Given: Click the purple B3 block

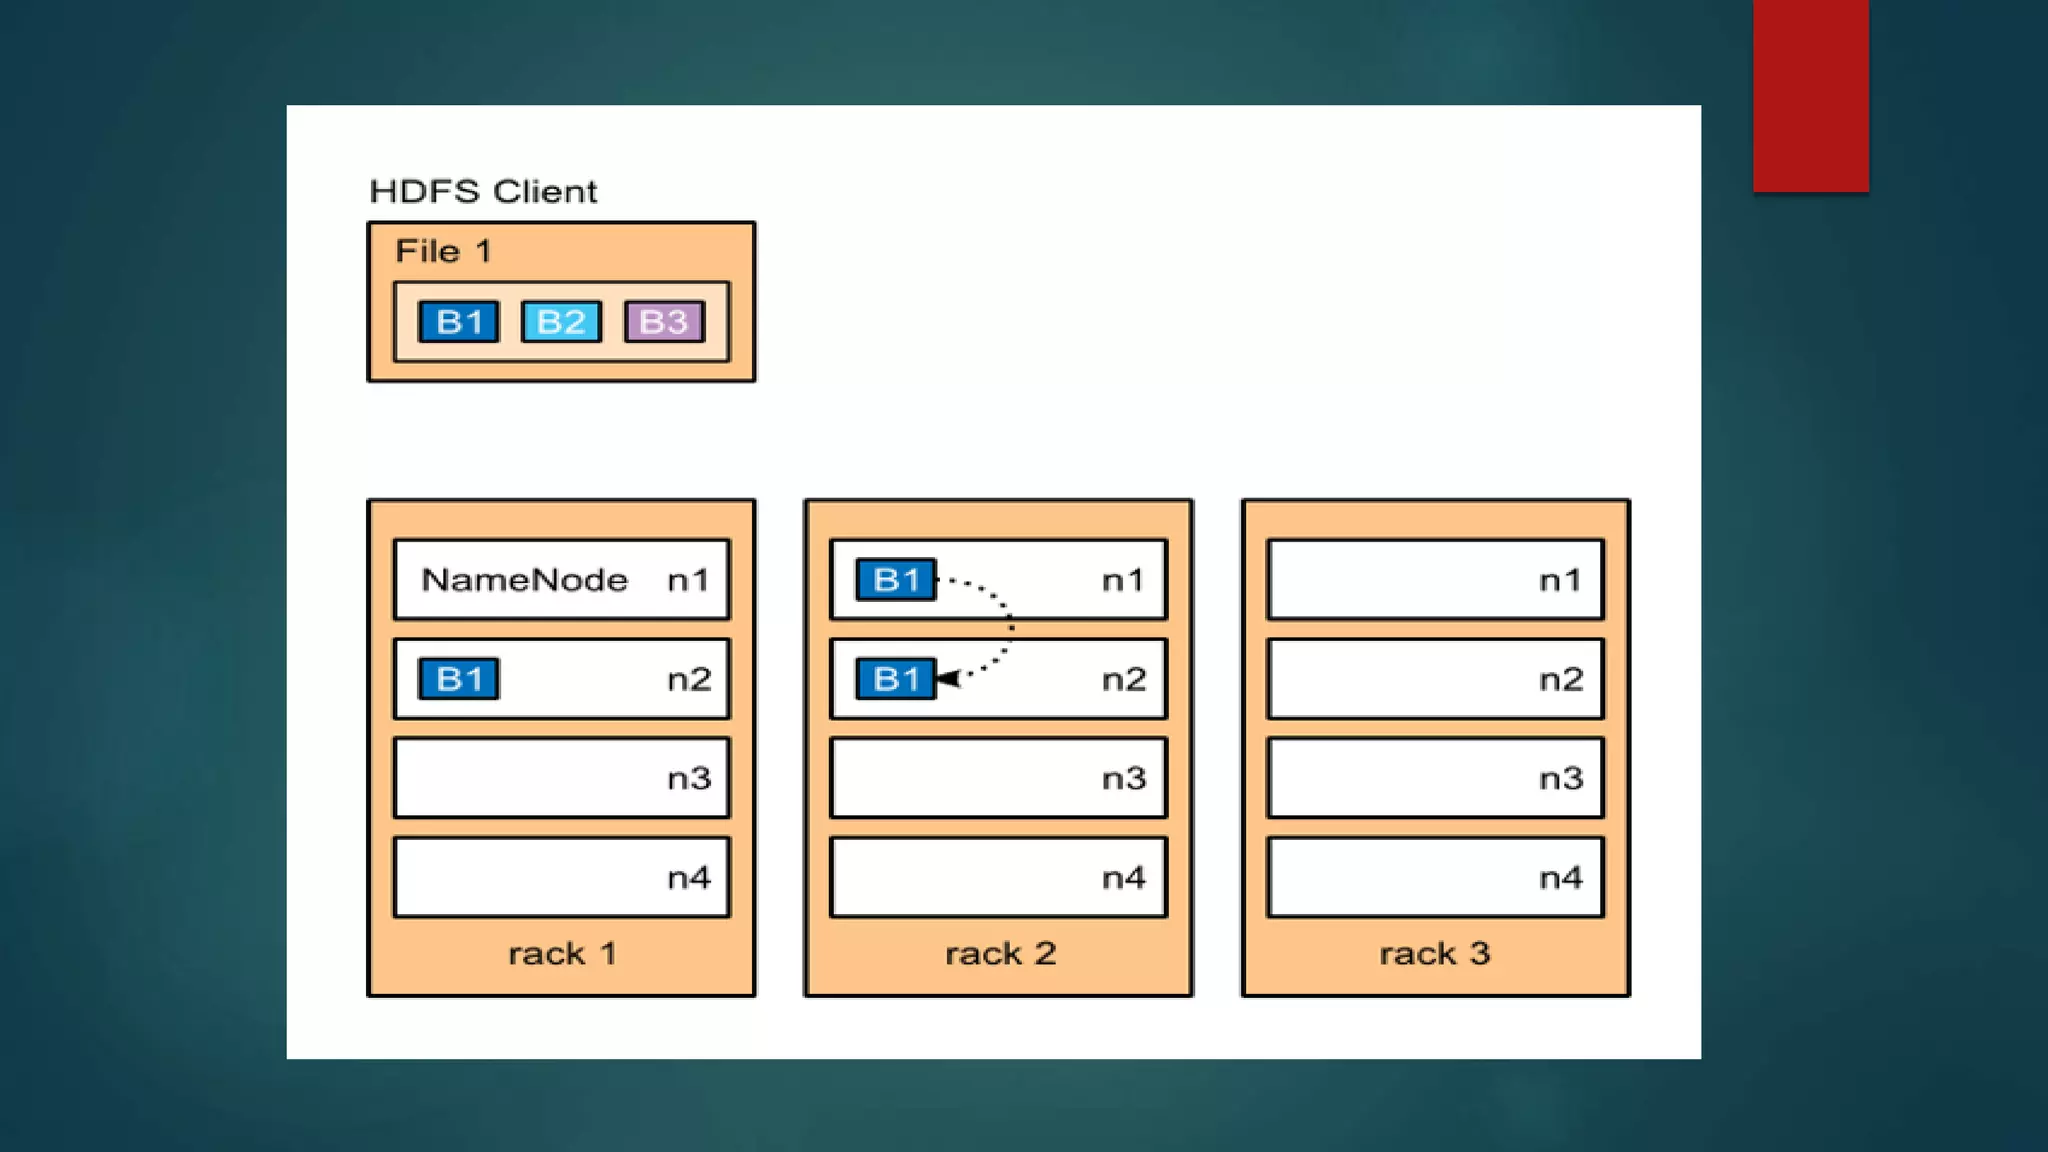Looking at the screenshot, I should coord(664,322).
